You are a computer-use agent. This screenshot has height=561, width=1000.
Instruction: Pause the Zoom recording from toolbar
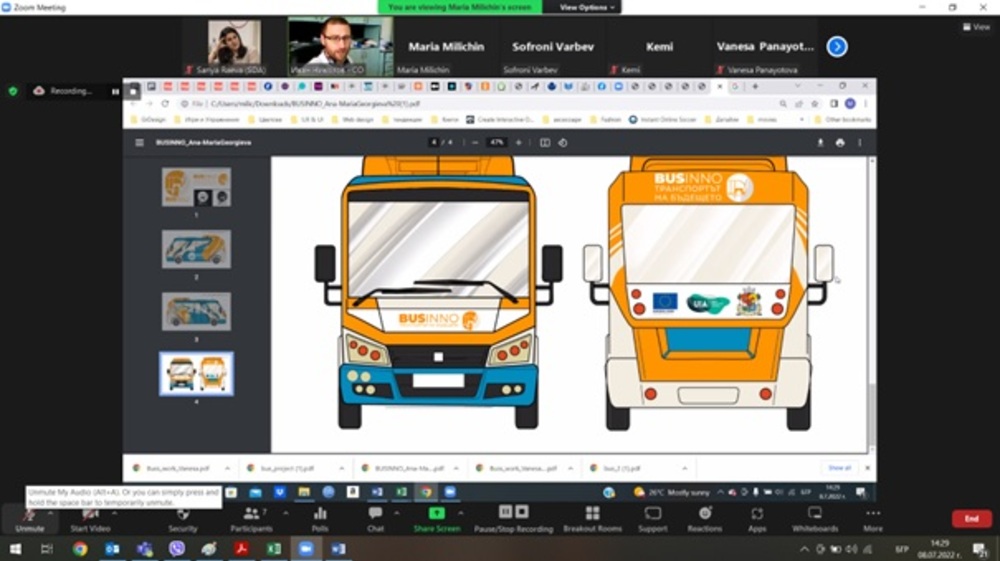coord(505,512)
